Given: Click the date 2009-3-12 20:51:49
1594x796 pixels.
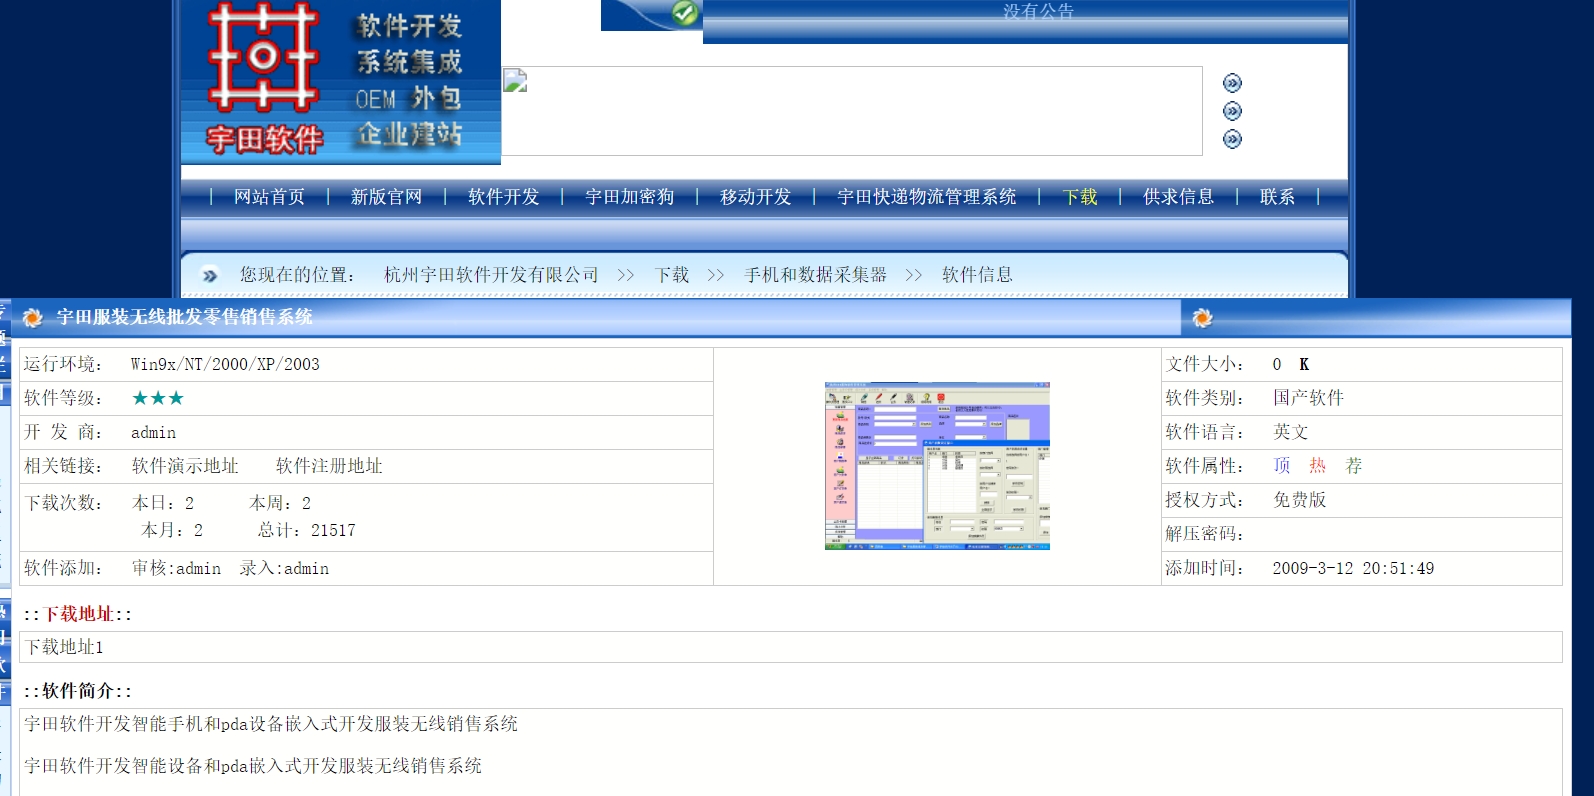Looking at the screenshot, I should click(1353, 568).
